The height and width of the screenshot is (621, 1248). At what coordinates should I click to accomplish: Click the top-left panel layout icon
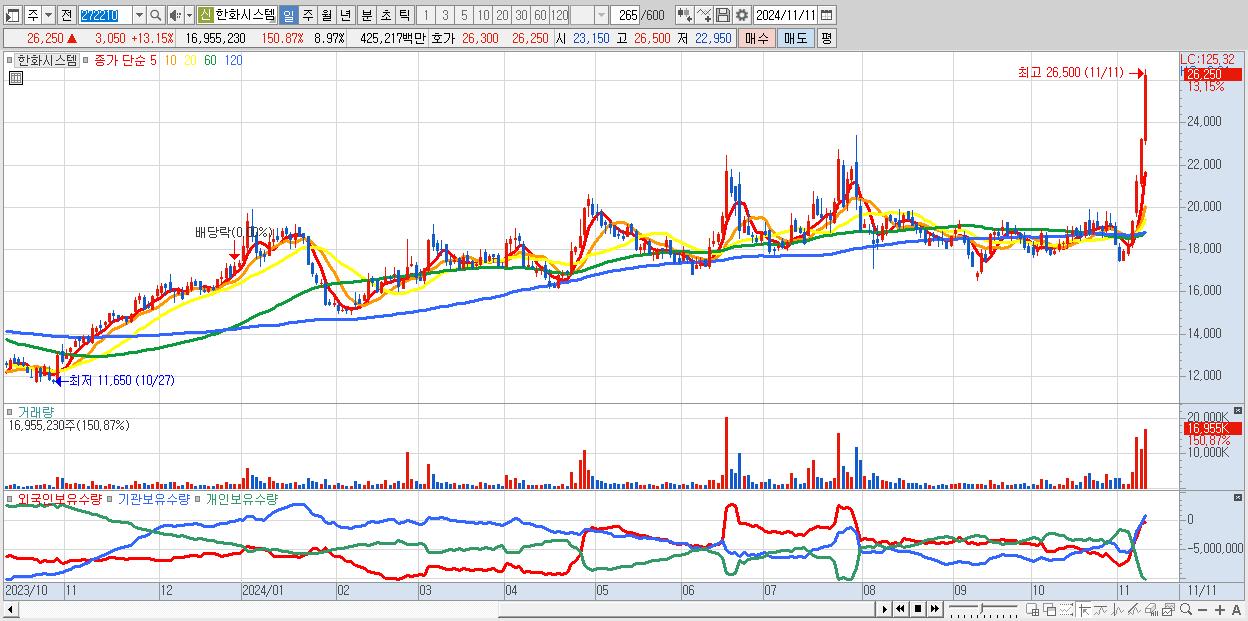(x=12, y=15)
